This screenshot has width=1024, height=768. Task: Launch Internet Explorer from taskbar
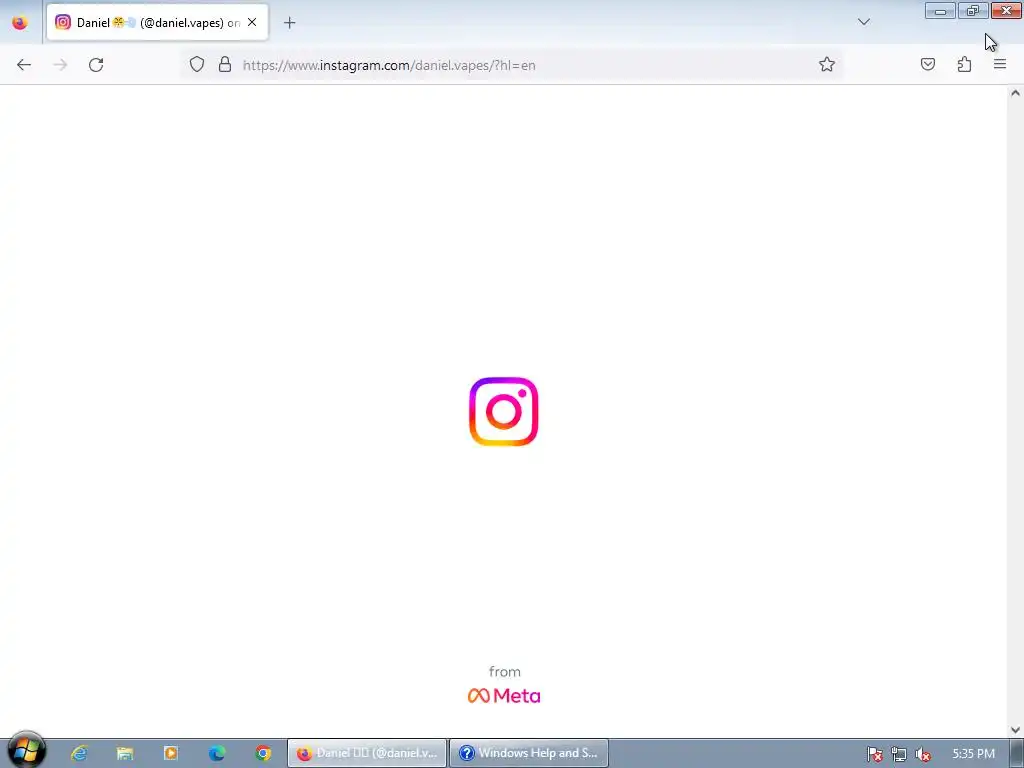click(x=80, y=753)
